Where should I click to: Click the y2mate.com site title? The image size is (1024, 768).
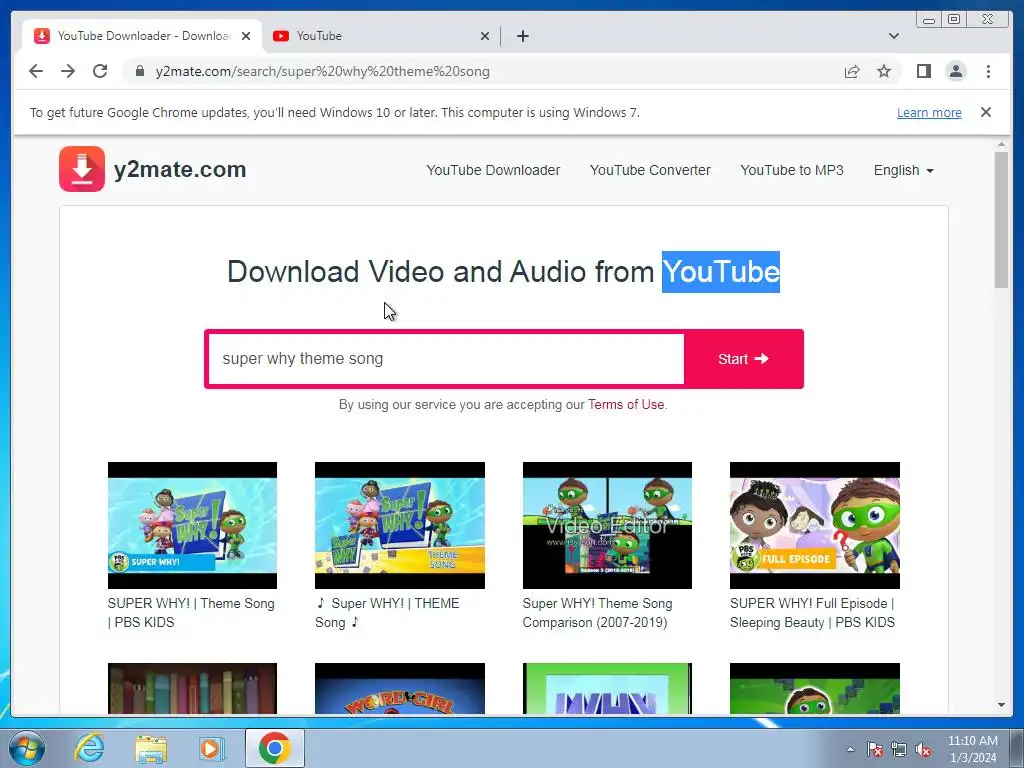click(x=180, y=169)
